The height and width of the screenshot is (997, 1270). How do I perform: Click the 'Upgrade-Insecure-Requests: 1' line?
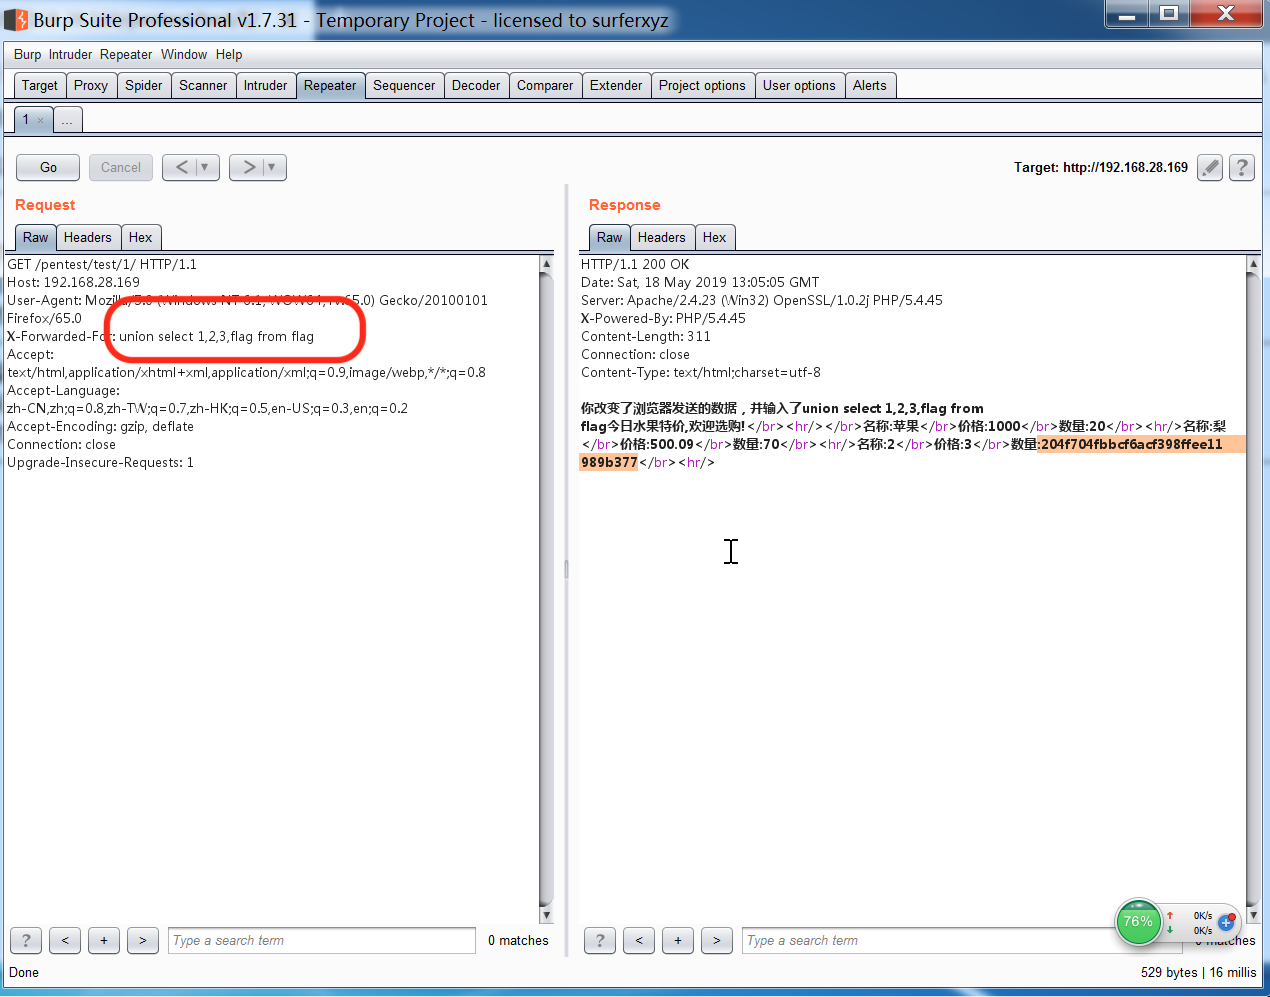(101, 462)
